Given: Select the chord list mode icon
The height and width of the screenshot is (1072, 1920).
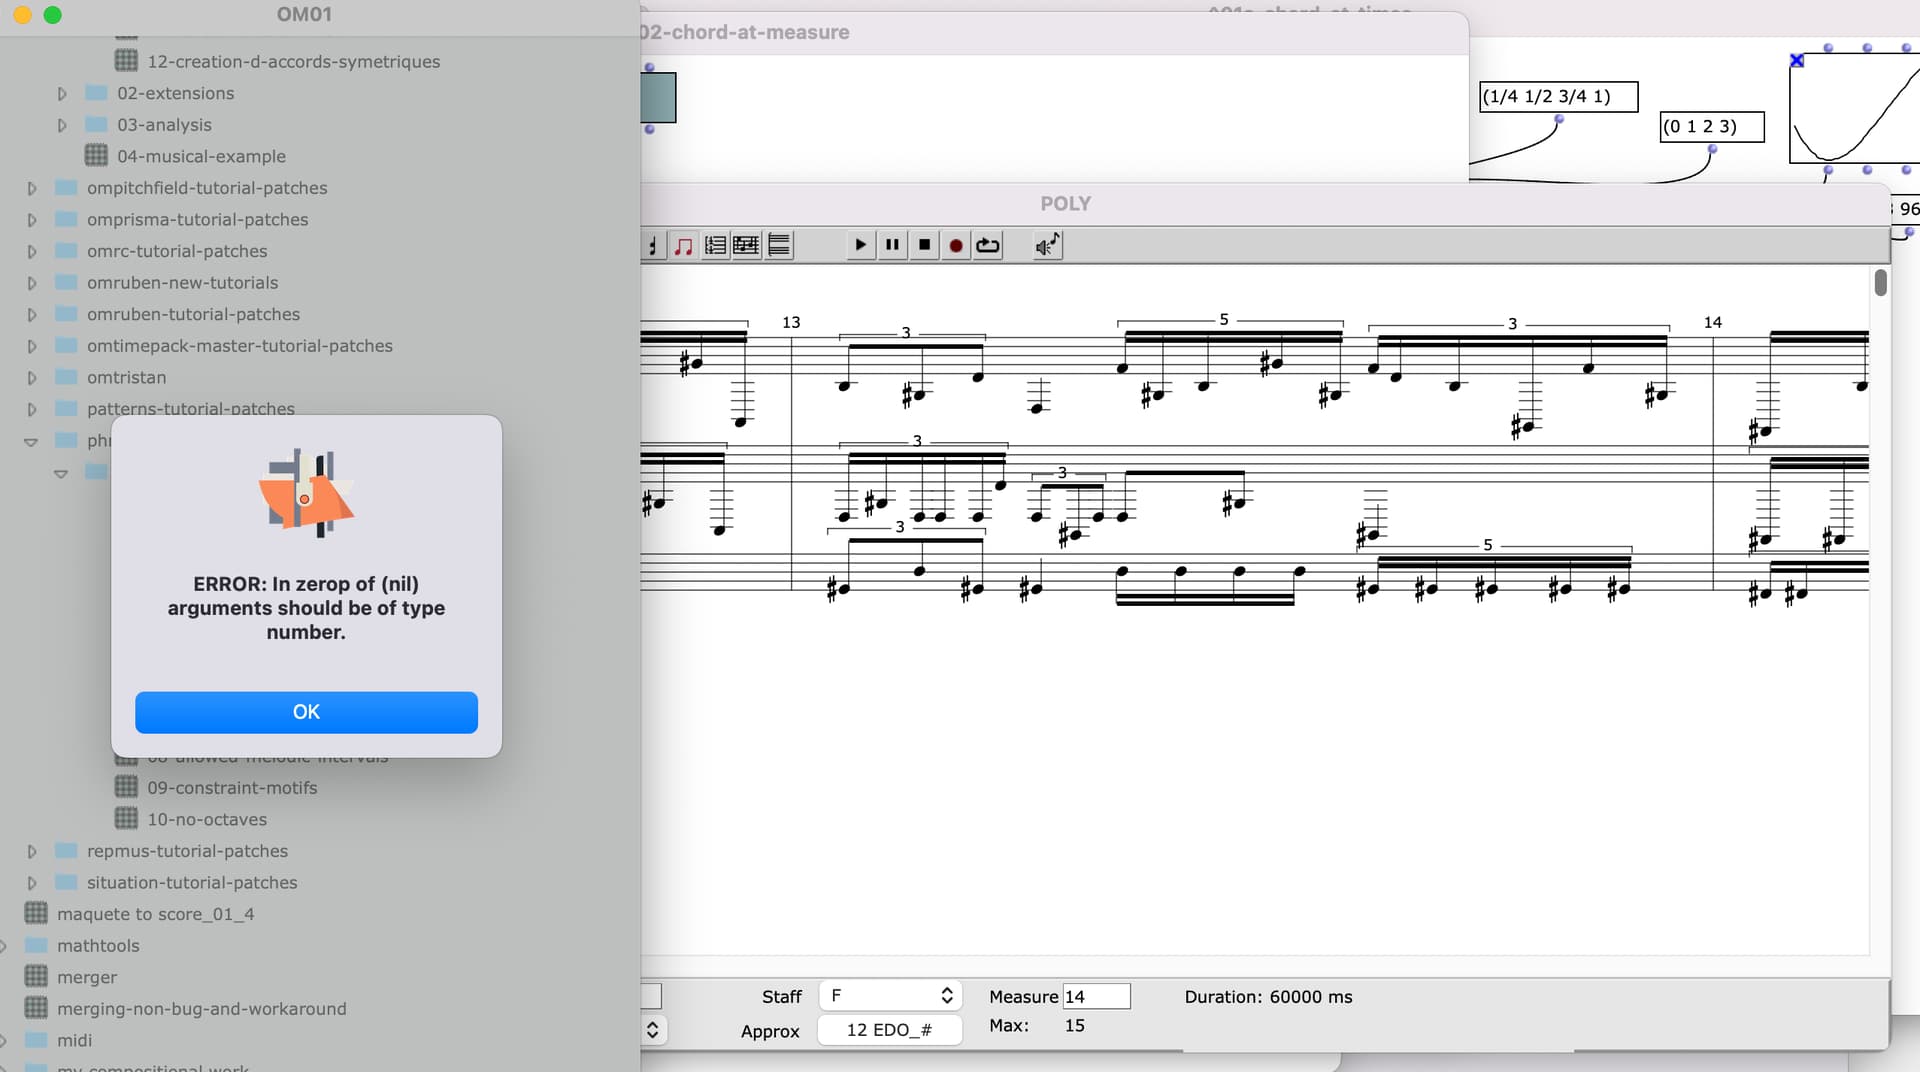Looking at the screenshot, I should coord(715,245).
